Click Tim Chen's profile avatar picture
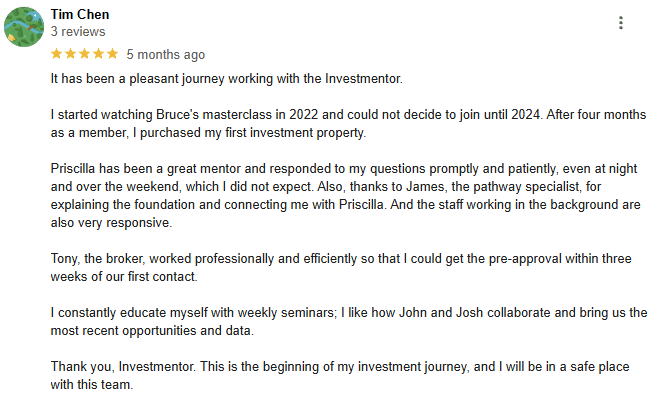 tap(23, 26)
